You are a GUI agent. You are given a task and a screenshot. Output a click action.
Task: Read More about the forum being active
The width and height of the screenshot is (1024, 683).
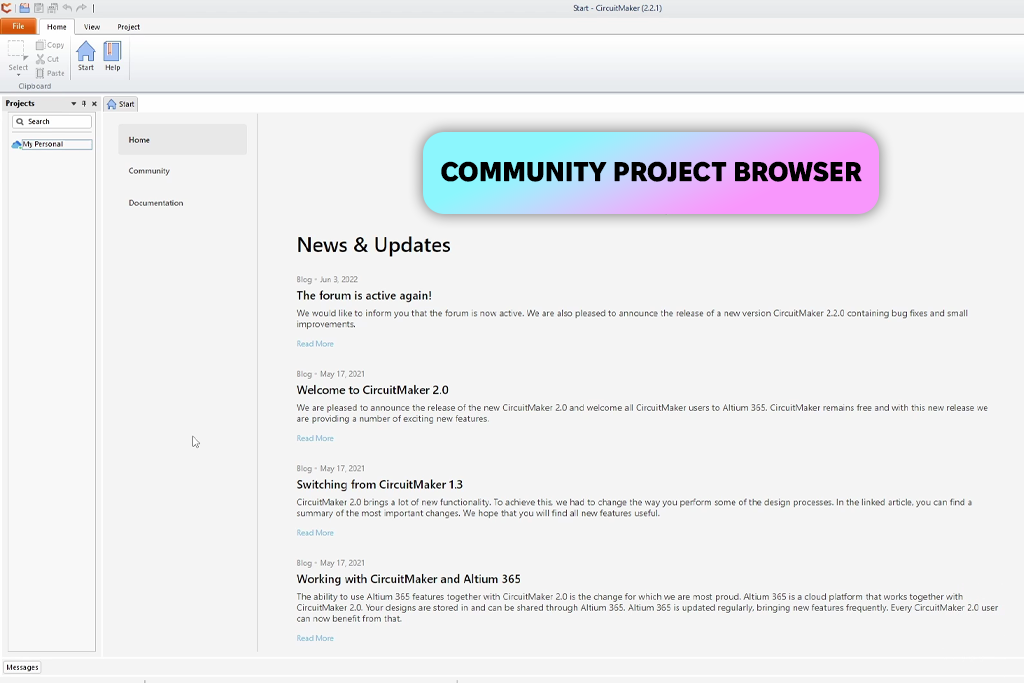[x=315, y=343]
